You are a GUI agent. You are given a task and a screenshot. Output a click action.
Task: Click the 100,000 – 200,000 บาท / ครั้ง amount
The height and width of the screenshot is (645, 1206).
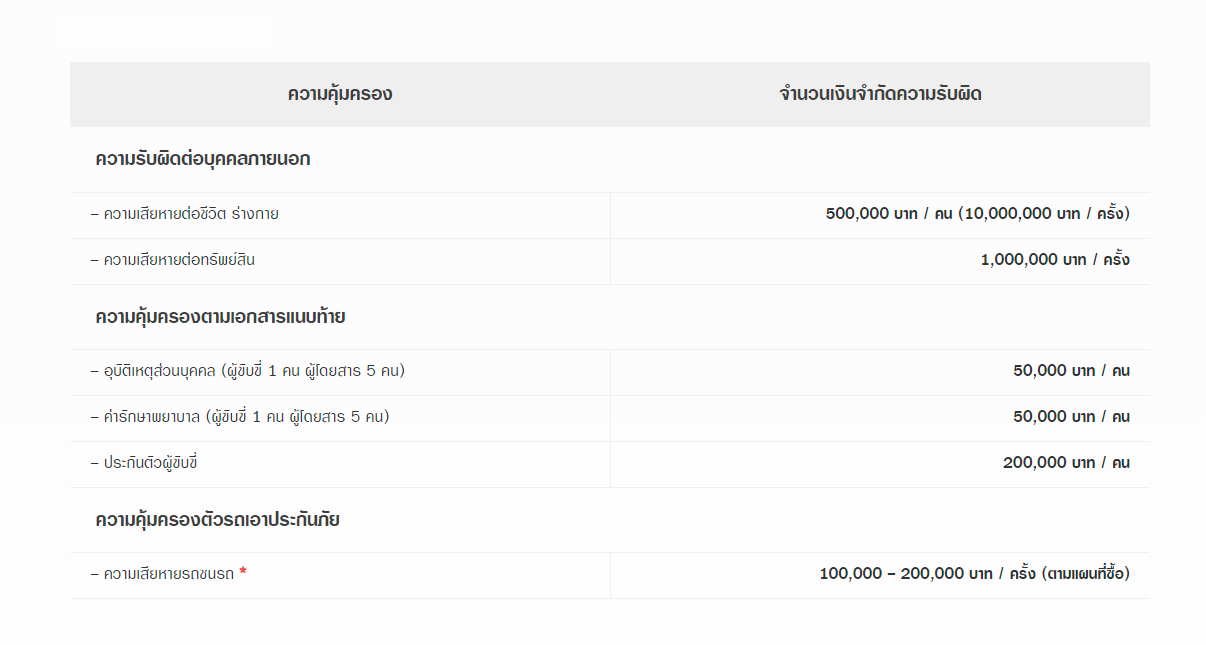click(927, 574)
